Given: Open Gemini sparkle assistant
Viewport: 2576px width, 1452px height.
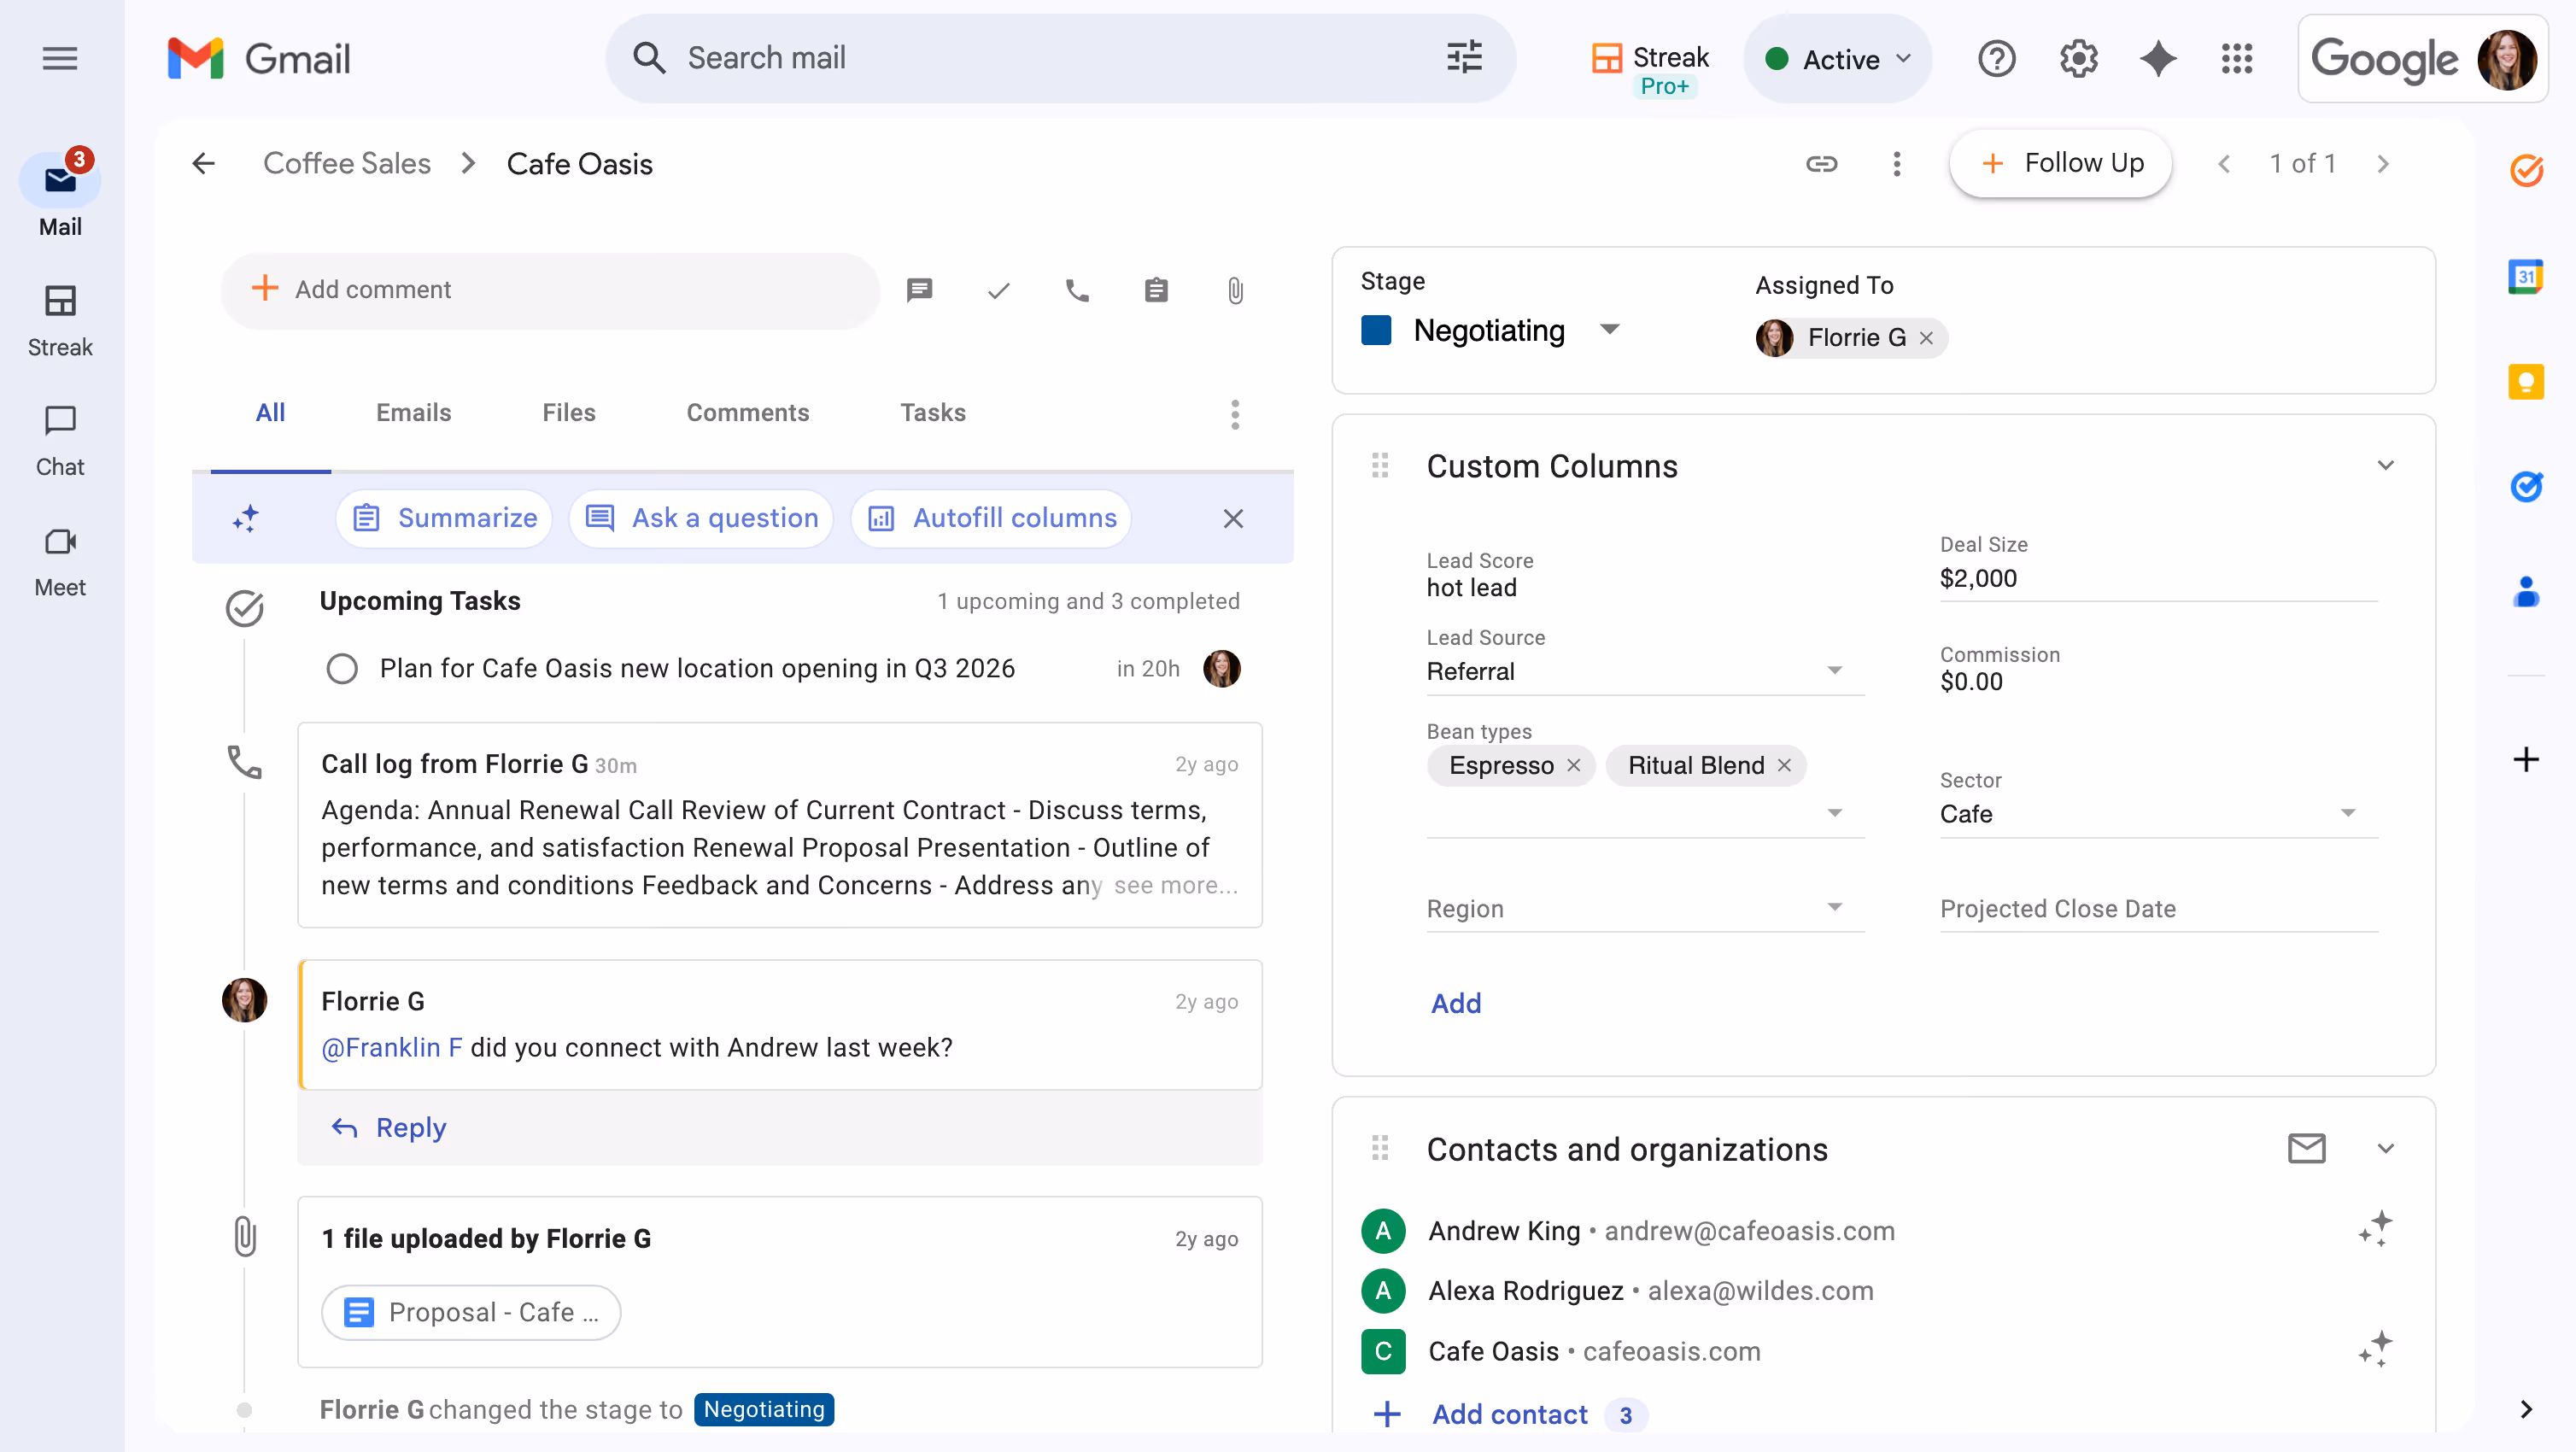Looking at the screenshot, I should 2158,59.
